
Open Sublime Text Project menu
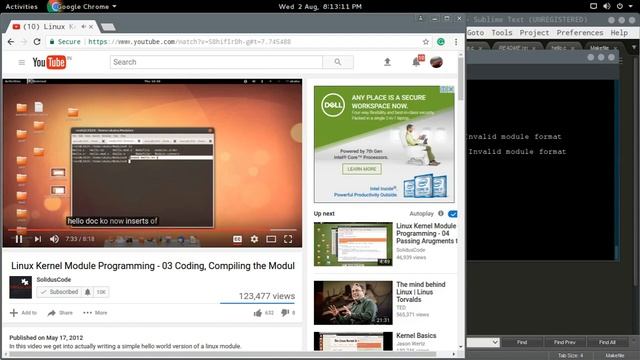click(x=534, y=33)
